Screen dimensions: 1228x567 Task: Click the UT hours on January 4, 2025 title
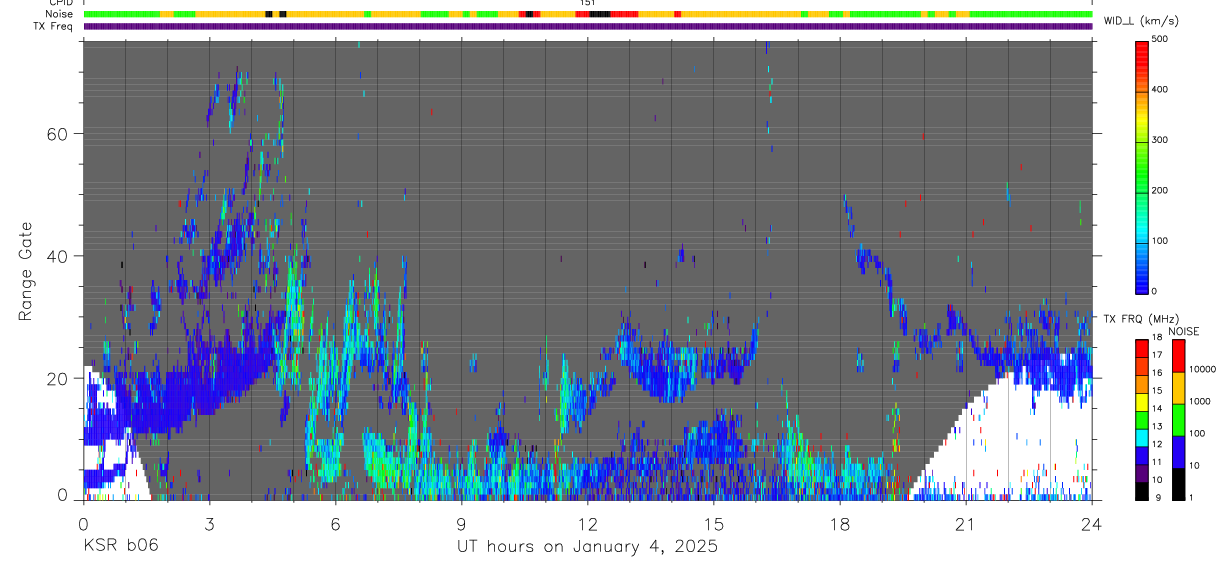click(587, 546)
